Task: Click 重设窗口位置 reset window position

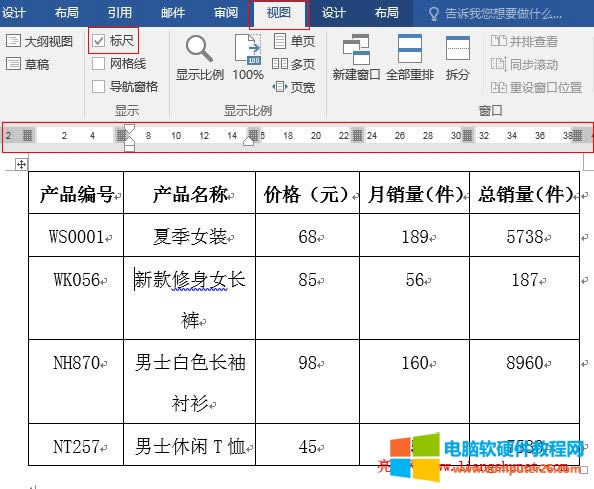Action: tap(536, 87)
